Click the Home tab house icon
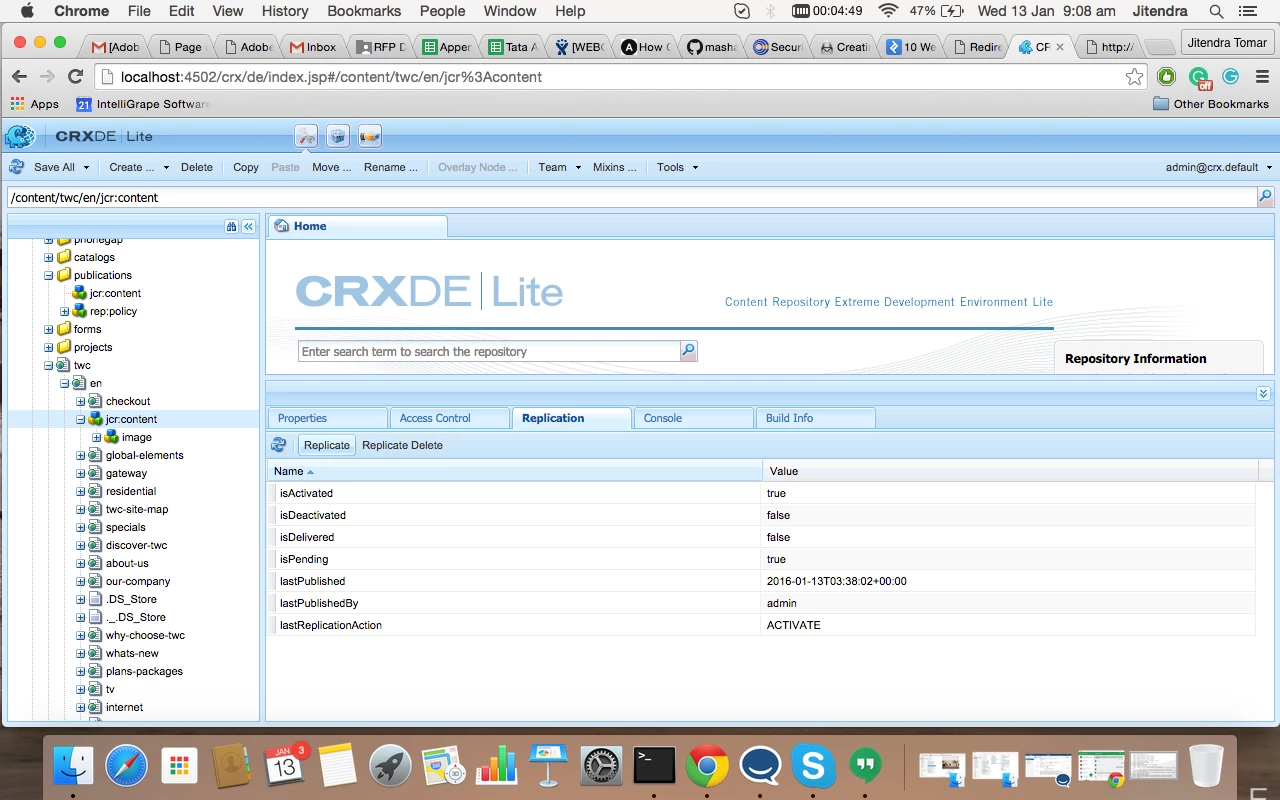This screenshot has height=800, width=1280. pos(281,226)
